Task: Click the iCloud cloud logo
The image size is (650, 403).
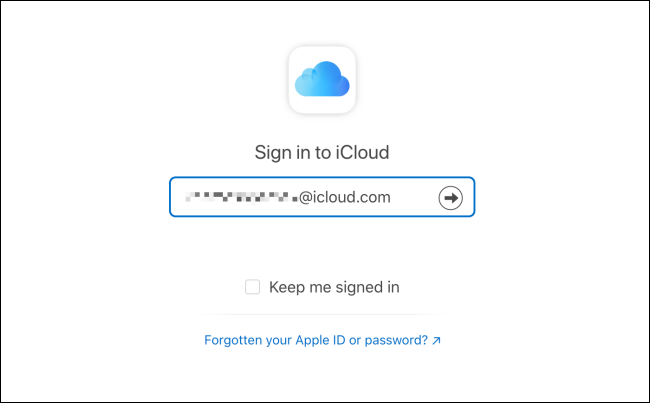Action: (322, 77)
